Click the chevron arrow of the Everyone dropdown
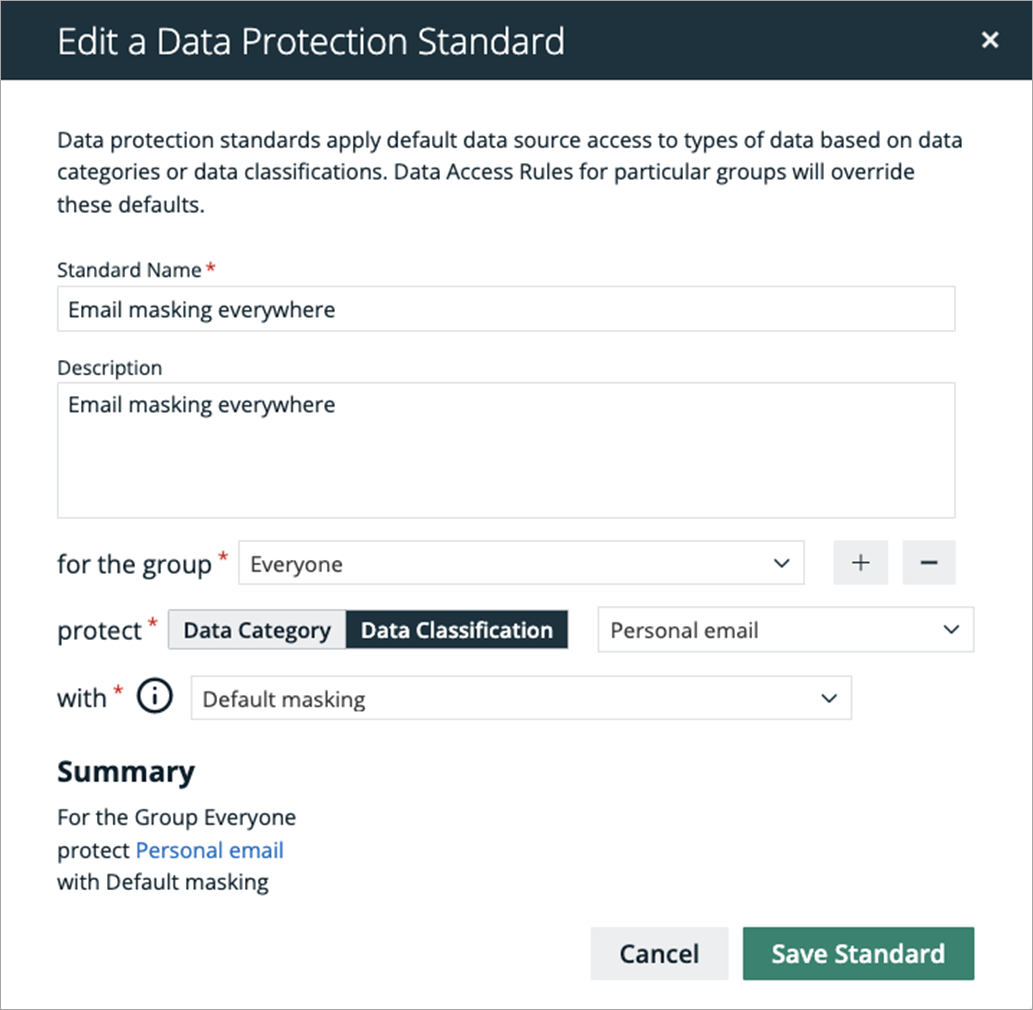Image resolution: width=1033 pixels, height=1010 pixels. [x=782, y=564]
